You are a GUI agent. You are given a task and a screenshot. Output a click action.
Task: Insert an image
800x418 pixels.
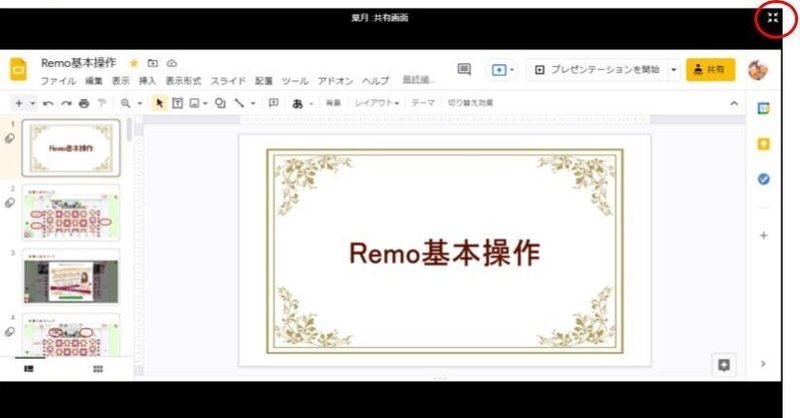(x=194, y=104)
